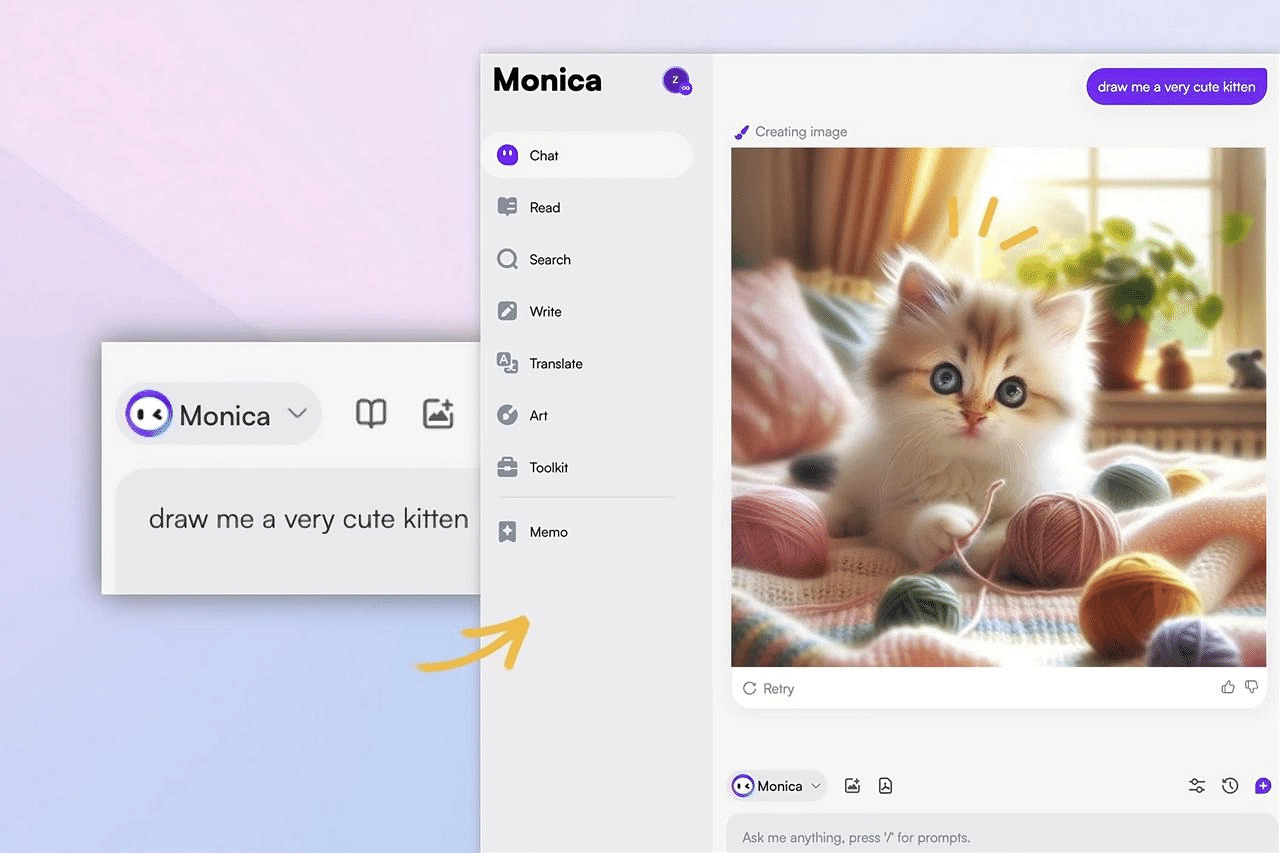The height and width of the screenshot is (853, 1280).
Task: Click the add image icon in the enlarged inset
Action: pyautogui.click(x=438, y=414)
